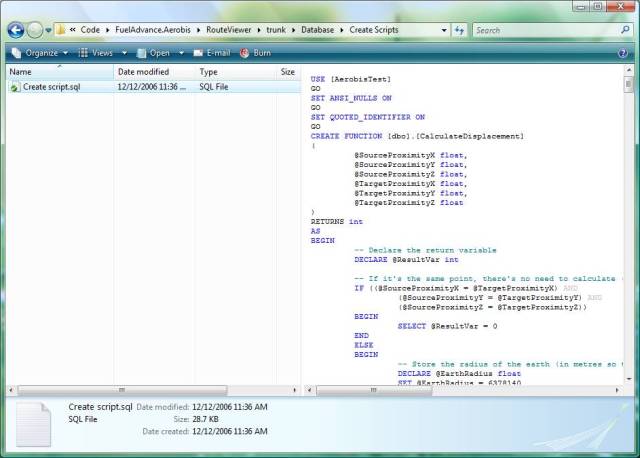The width and height of the screenshot is (640, 458).
Task: Open the recent pages dropdown arrow
Action: coord(49,30)
